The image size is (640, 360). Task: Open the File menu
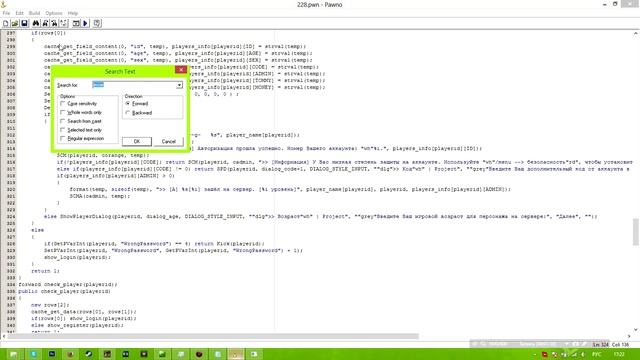(x=6, y=13)
